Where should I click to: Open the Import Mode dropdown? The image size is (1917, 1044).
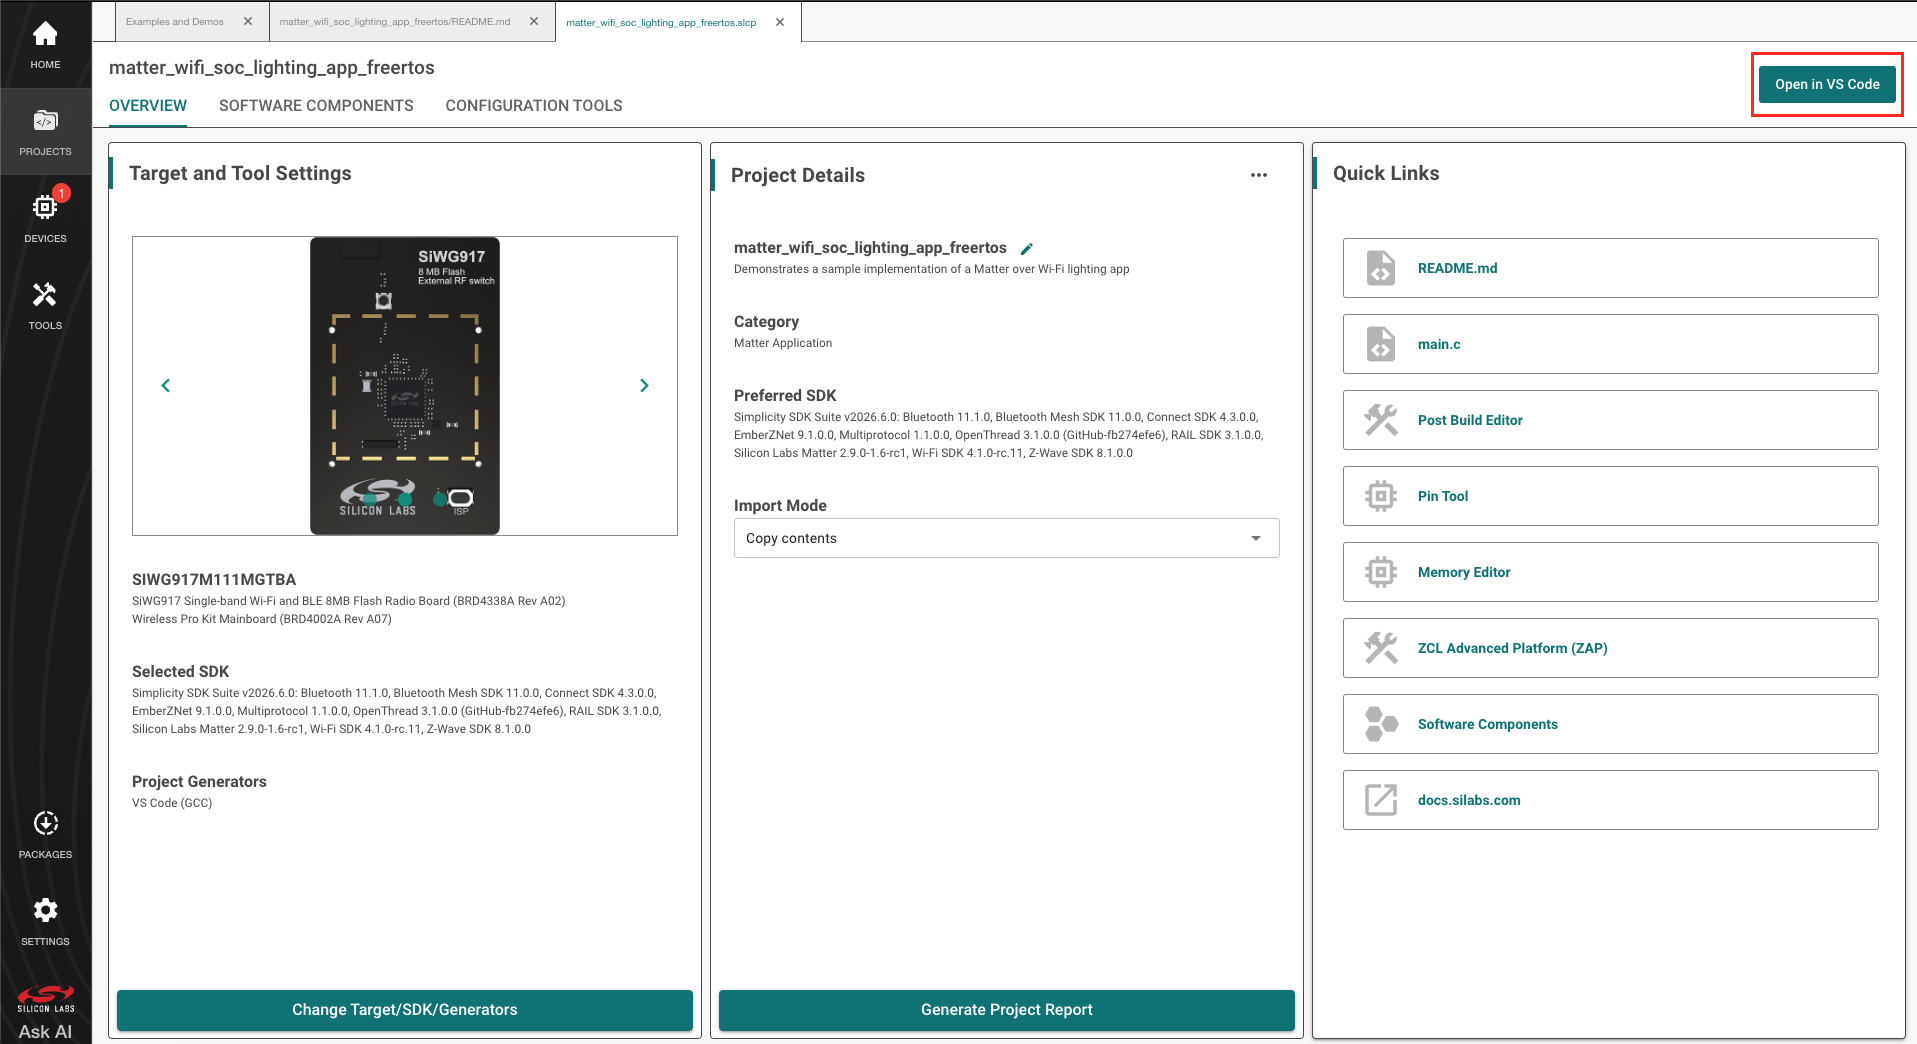point(1006,538)
